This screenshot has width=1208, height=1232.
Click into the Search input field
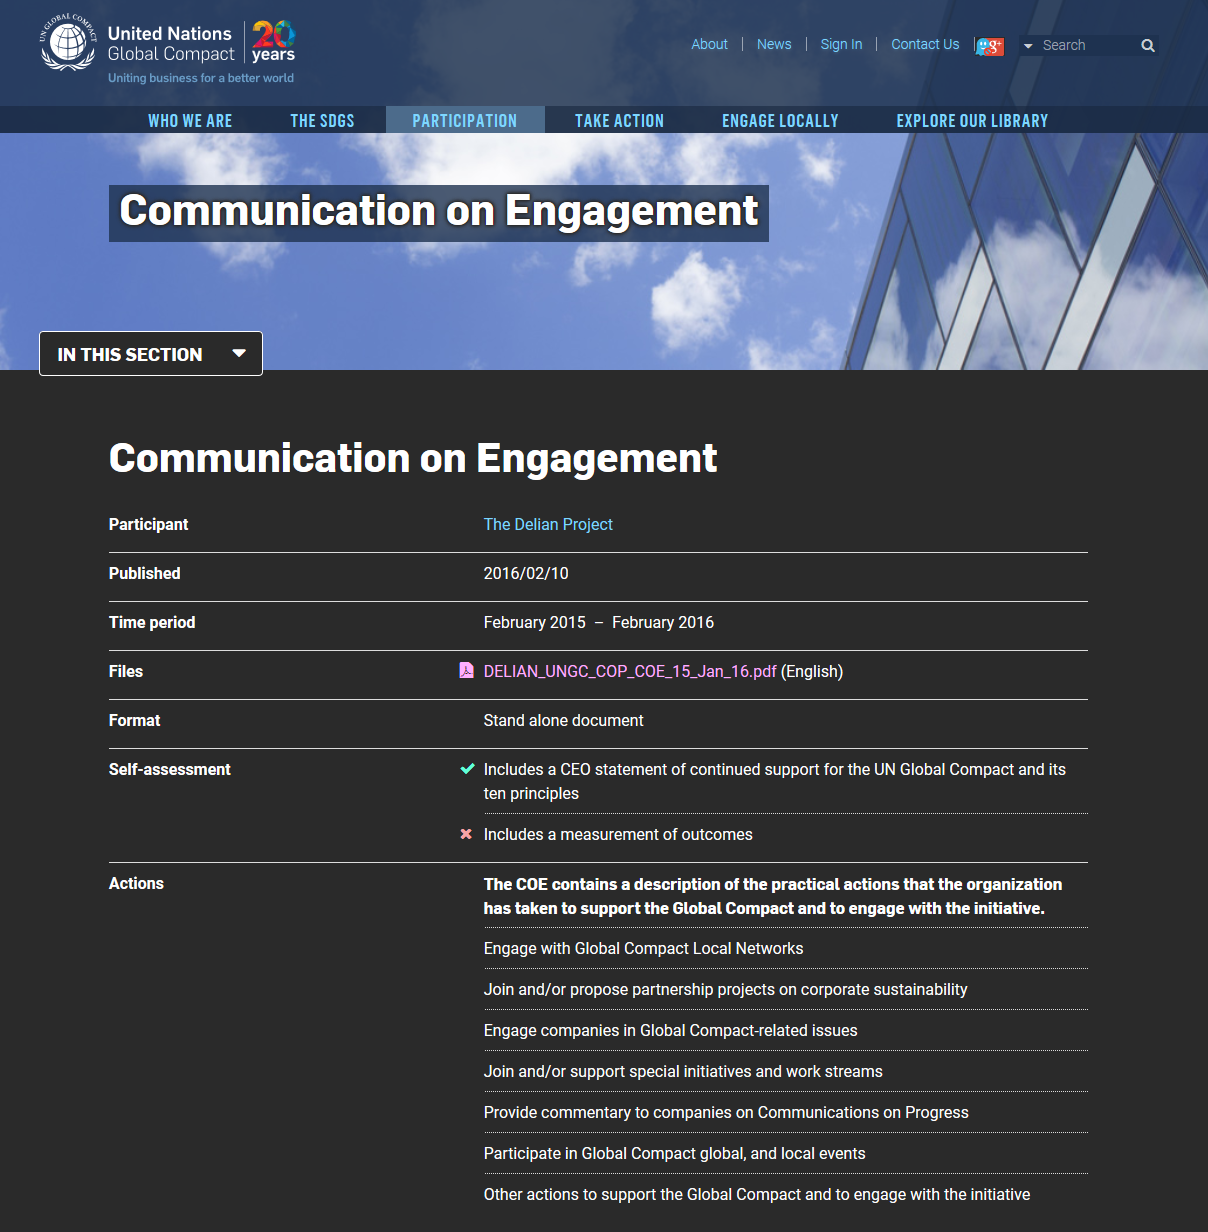click(x=1088, y=46)
